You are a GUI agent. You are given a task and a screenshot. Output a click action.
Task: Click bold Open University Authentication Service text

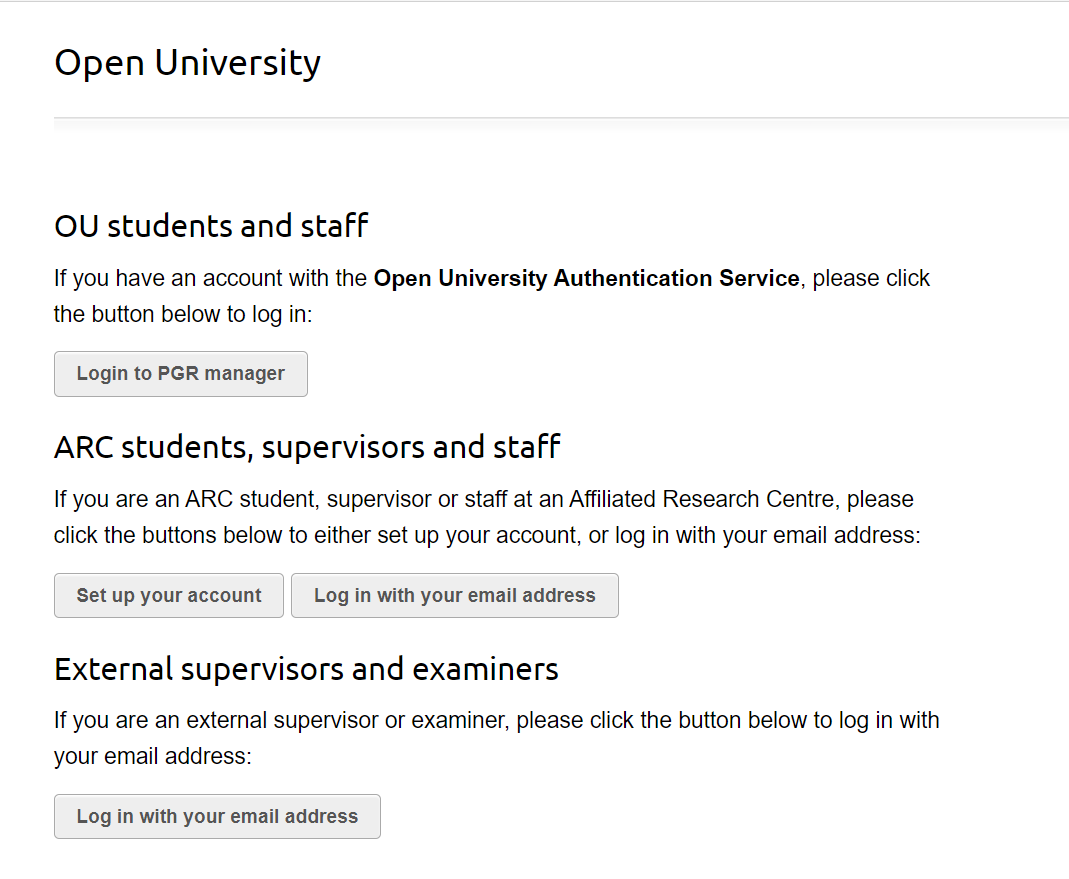tap(586, 278)
